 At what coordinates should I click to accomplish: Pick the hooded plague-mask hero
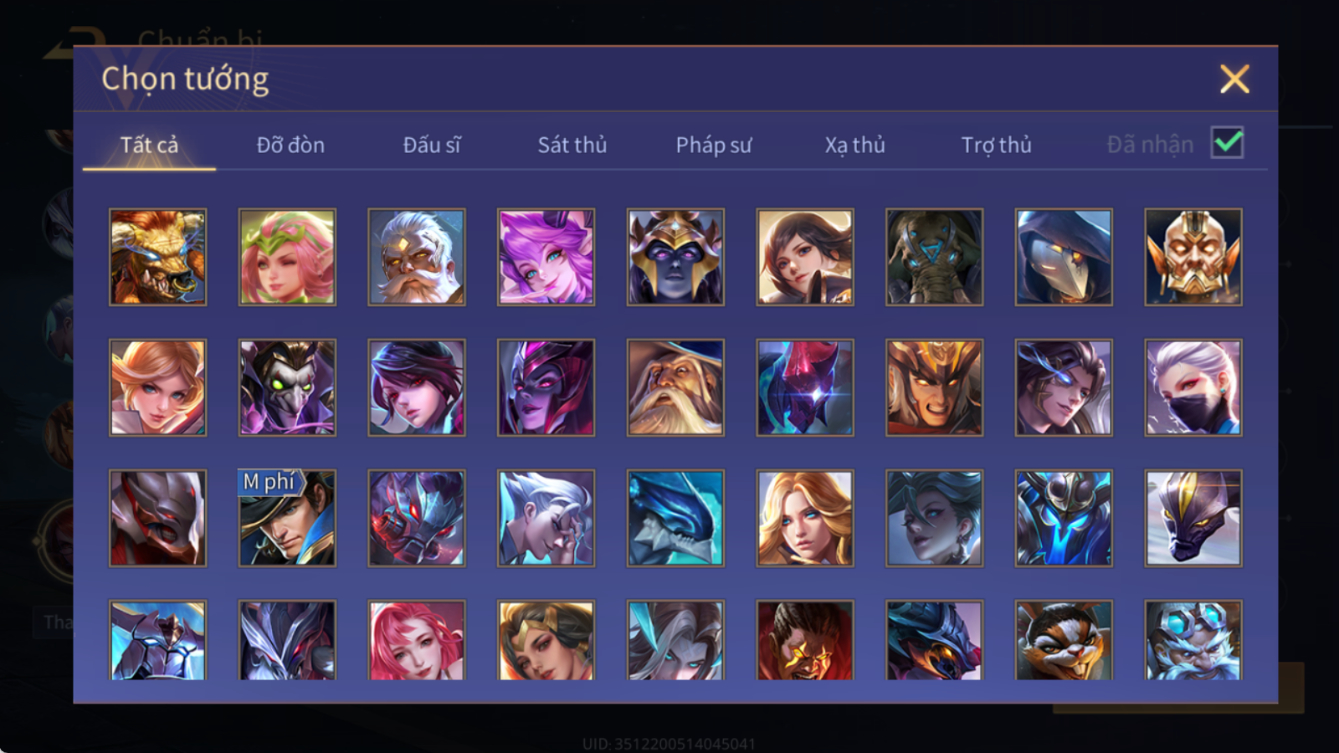[x=1064, y=257]
